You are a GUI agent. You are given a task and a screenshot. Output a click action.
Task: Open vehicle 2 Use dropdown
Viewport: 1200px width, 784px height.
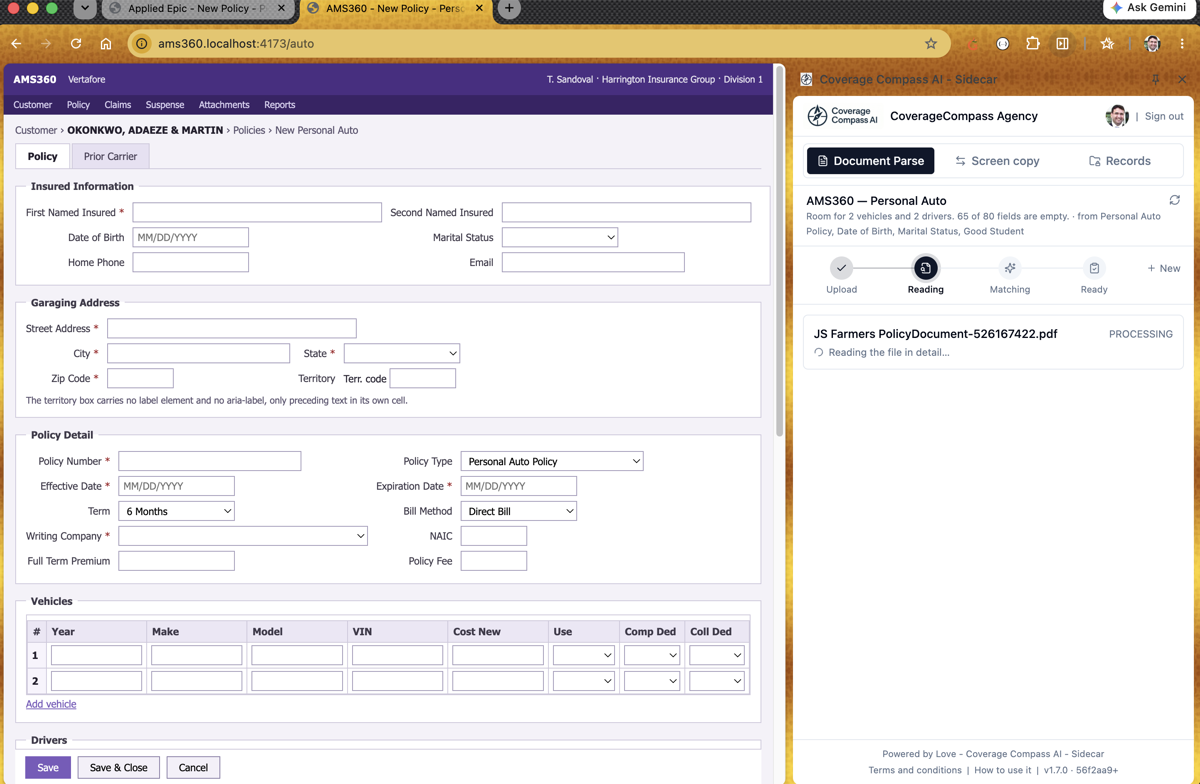click(x=583, y=681)
